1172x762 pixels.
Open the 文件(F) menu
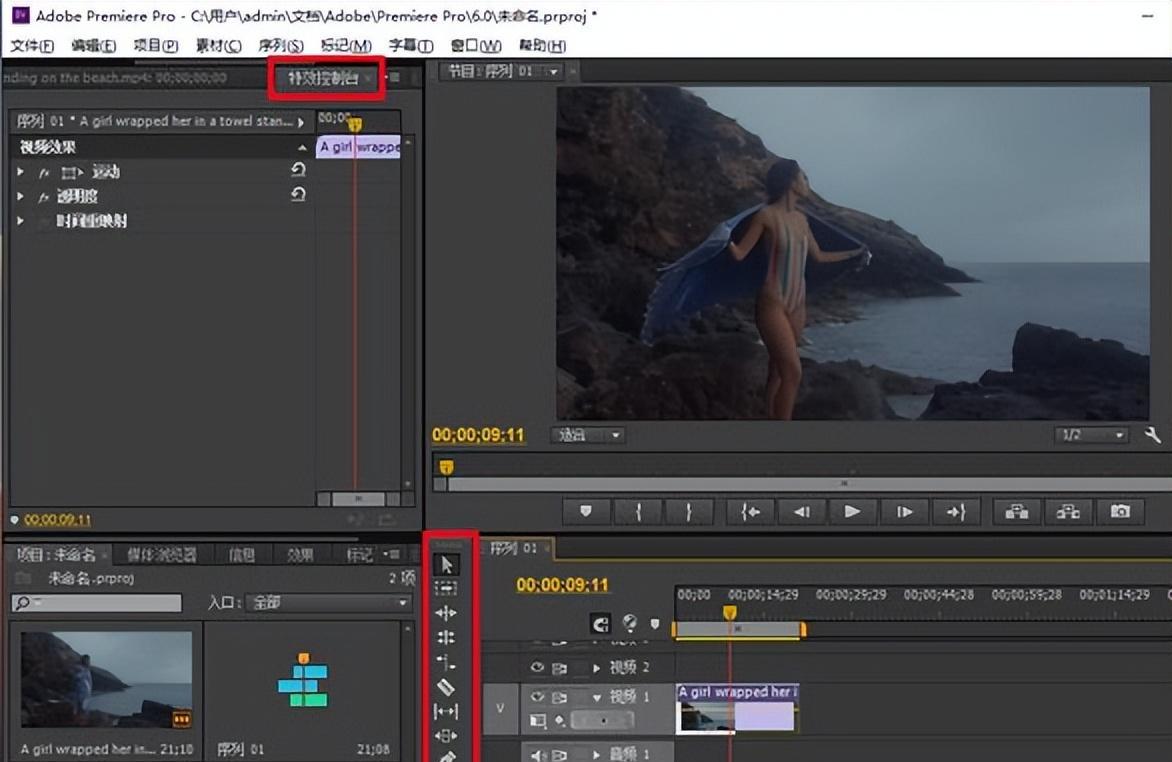[32, 46]
